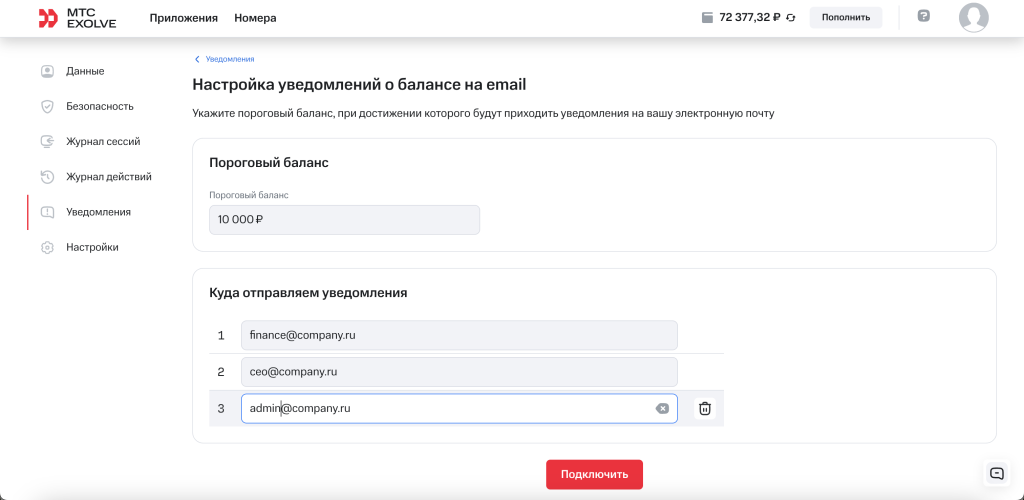Click the ceo@company.ru email field
1024x500 pixels.
(459, 372)
